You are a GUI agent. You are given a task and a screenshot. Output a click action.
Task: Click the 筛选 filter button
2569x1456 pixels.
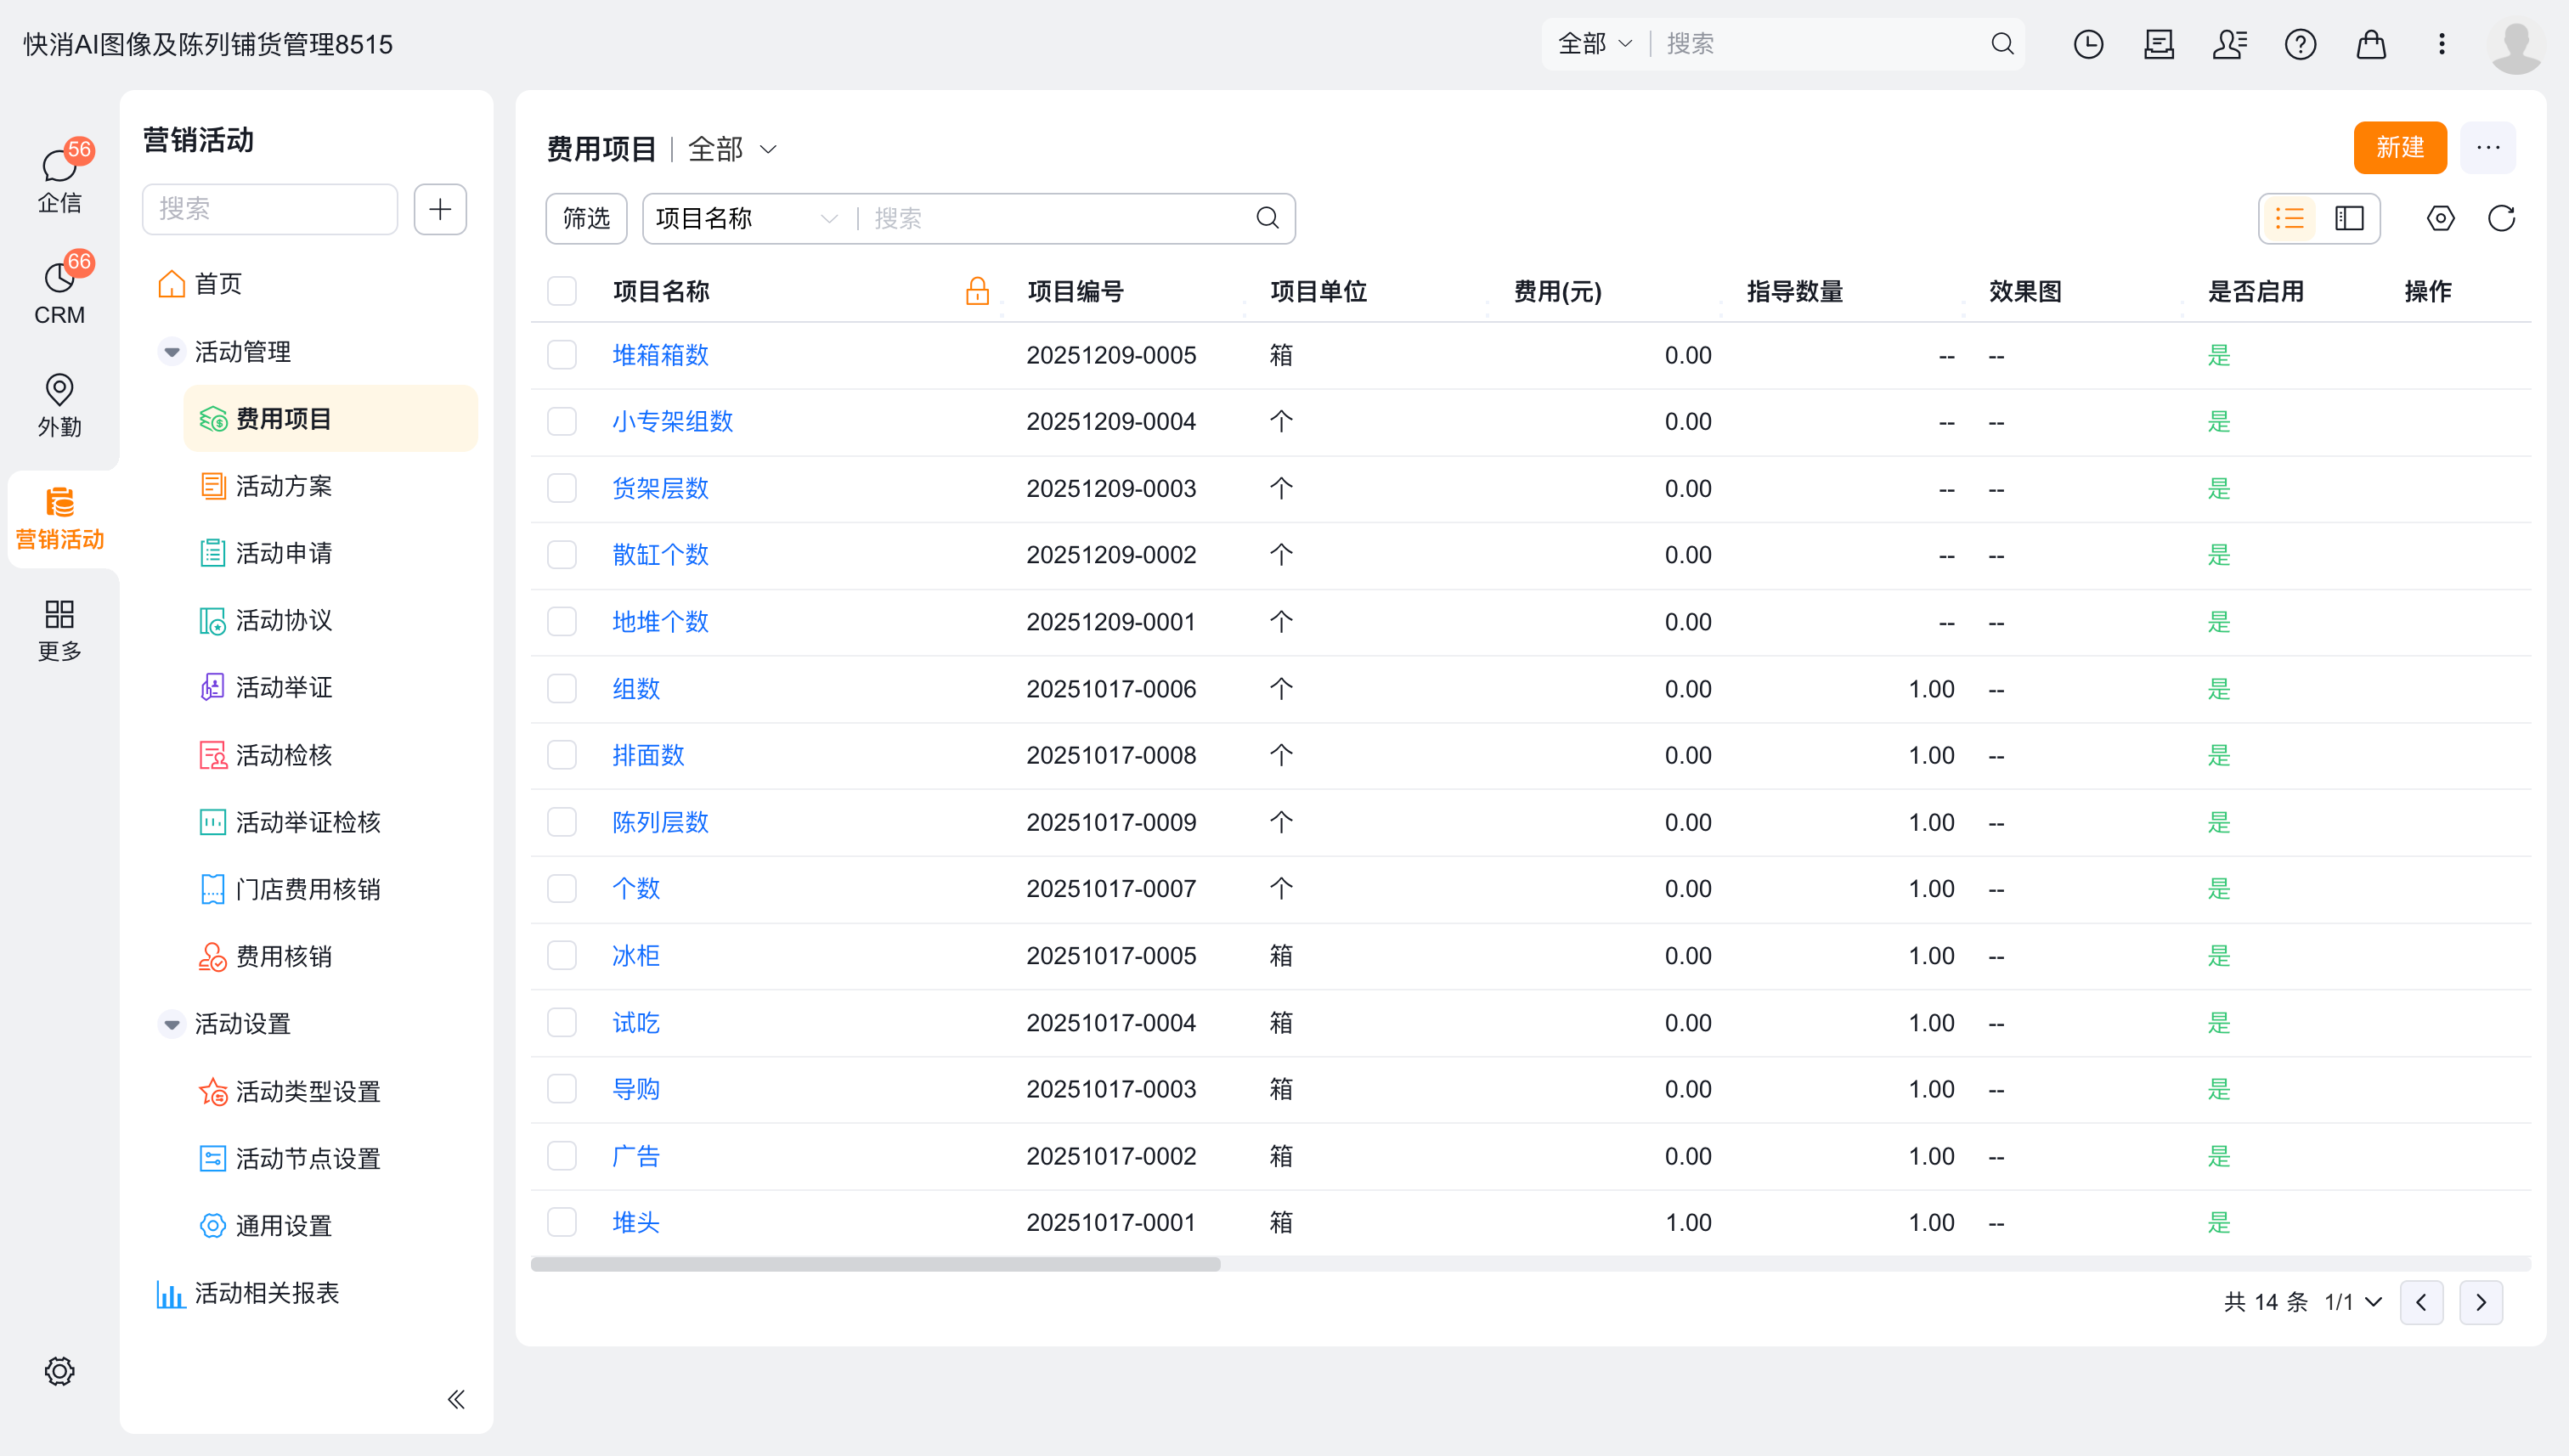pos(586,218)
